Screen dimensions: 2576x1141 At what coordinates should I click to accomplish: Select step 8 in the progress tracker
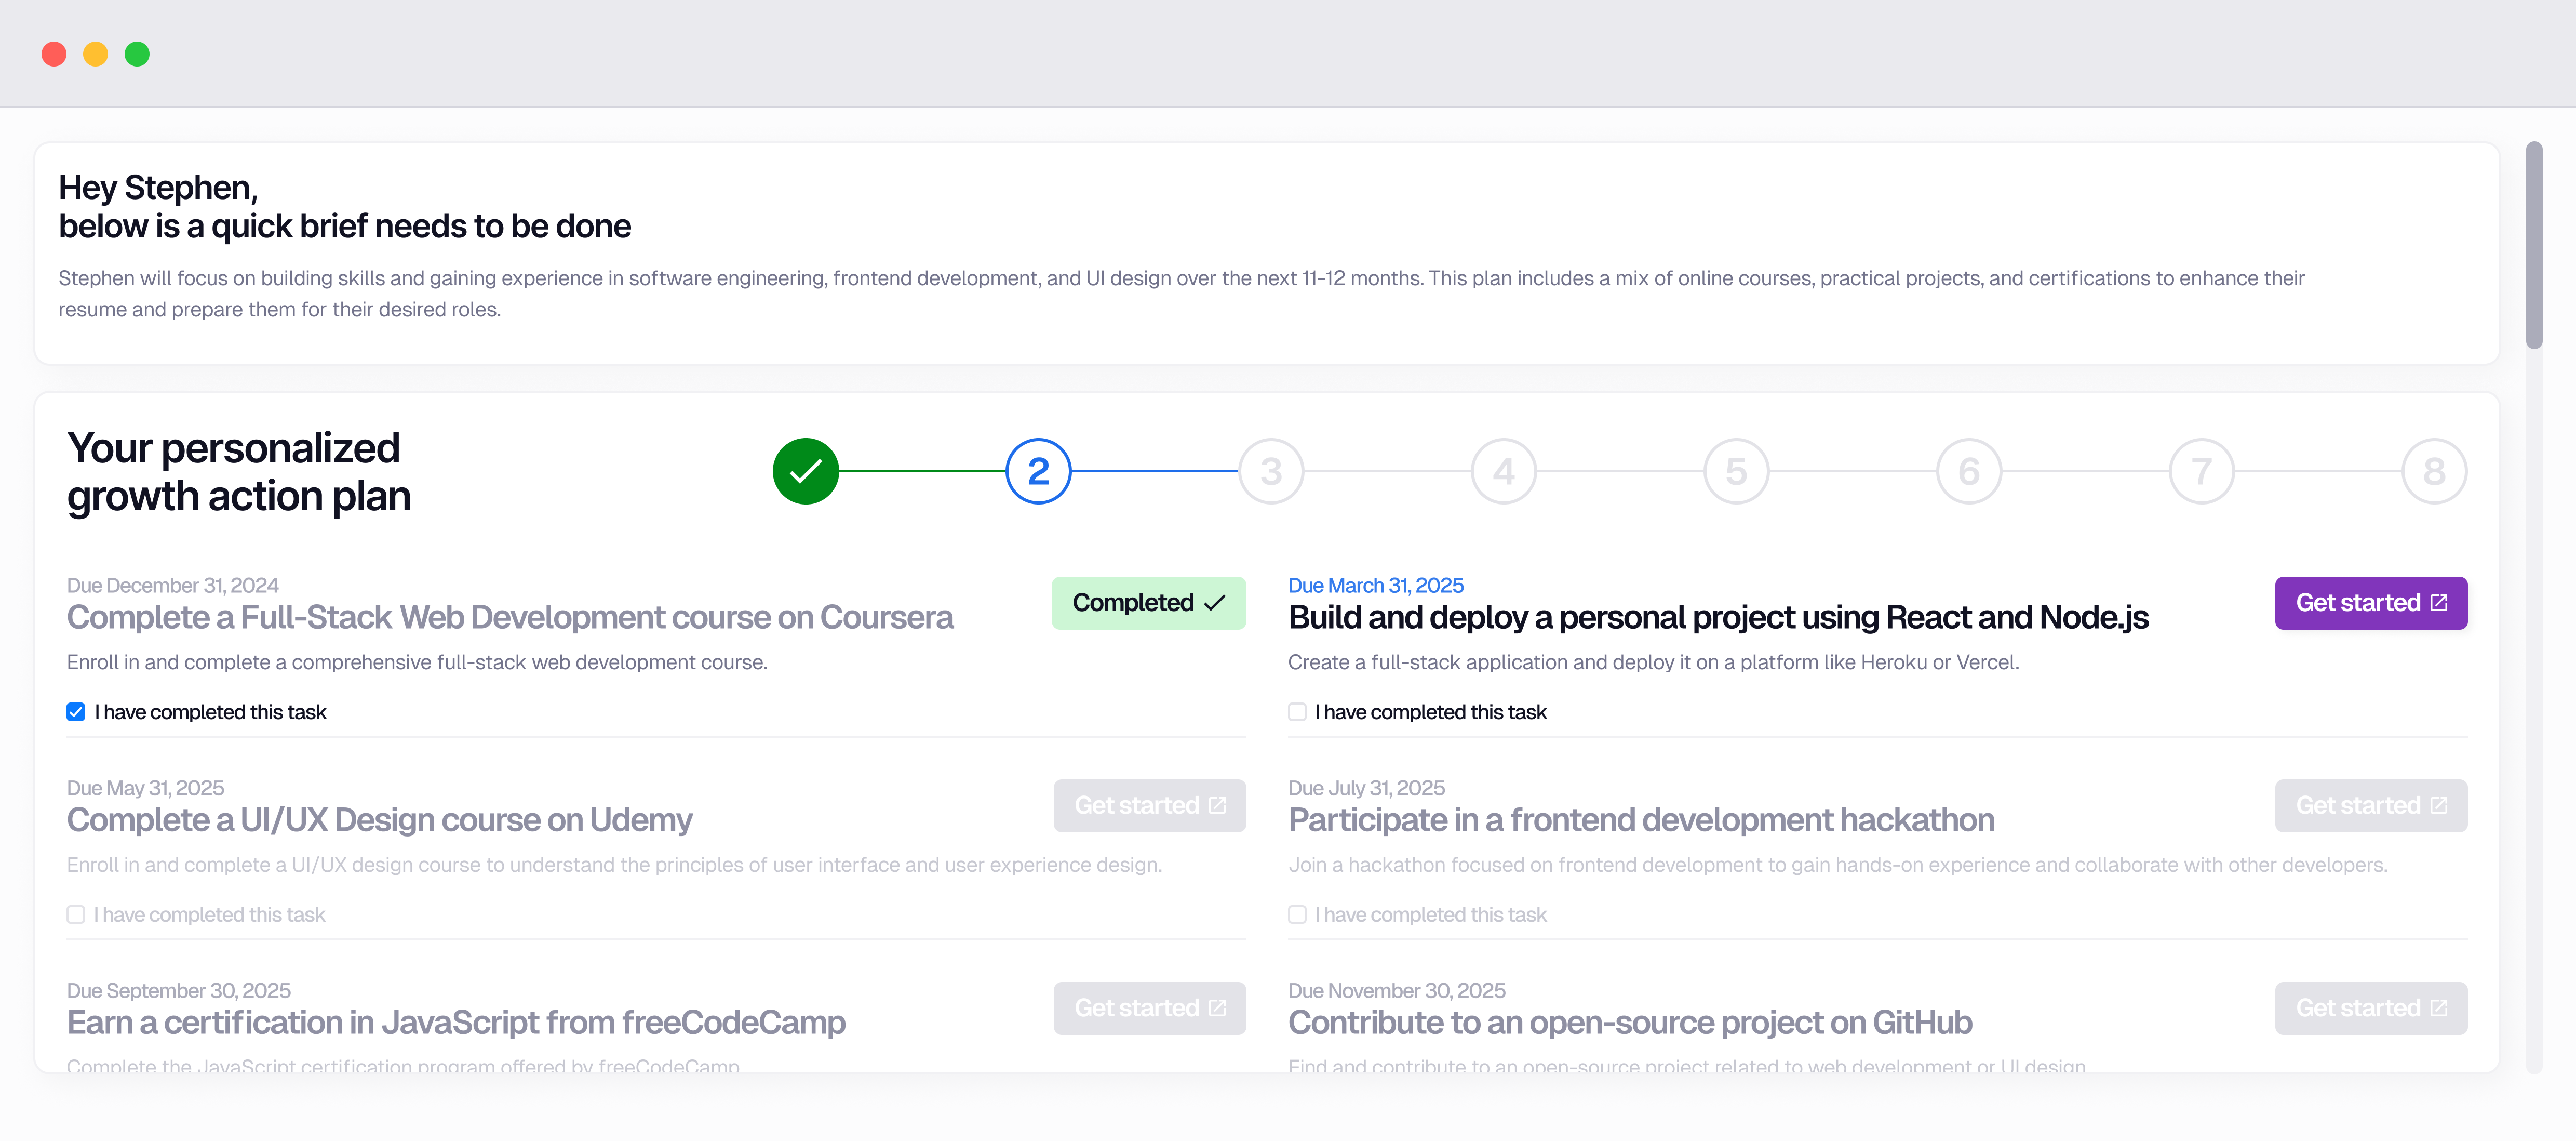(2434, 471)
